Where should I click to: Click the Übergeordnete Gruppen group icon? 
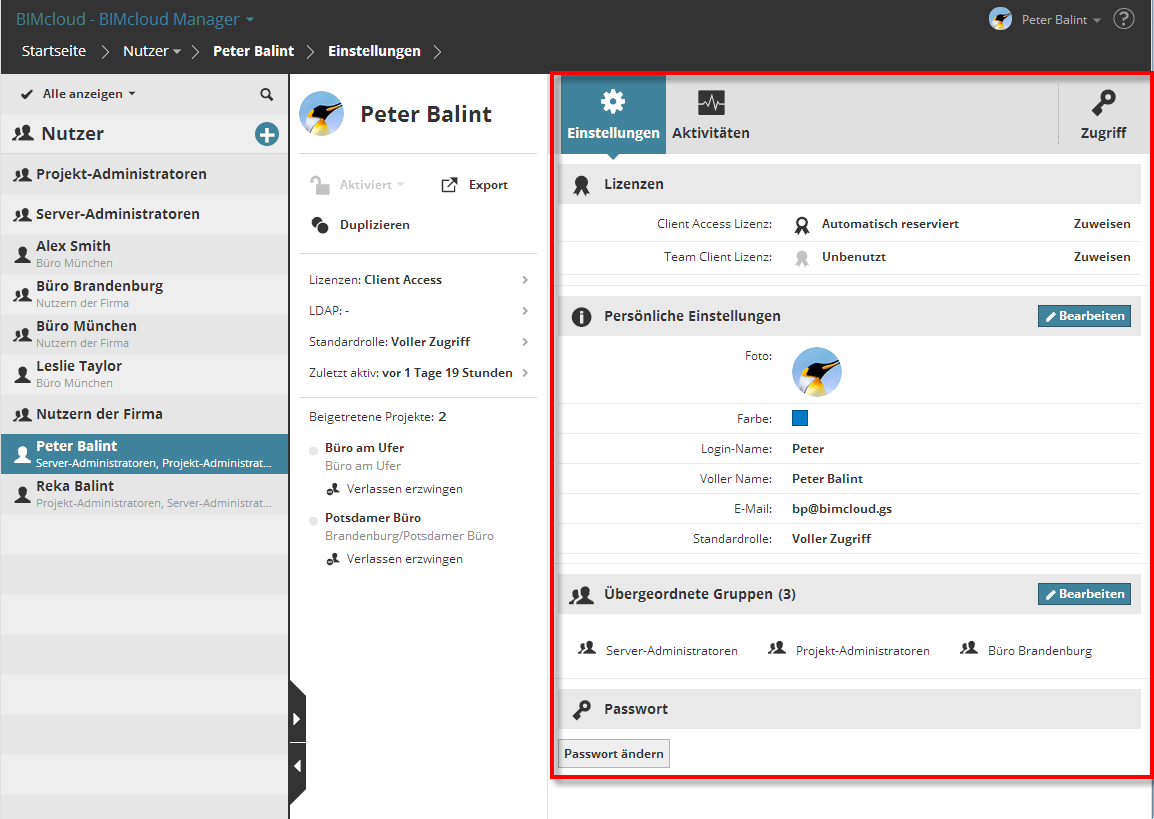click(581, 595)
